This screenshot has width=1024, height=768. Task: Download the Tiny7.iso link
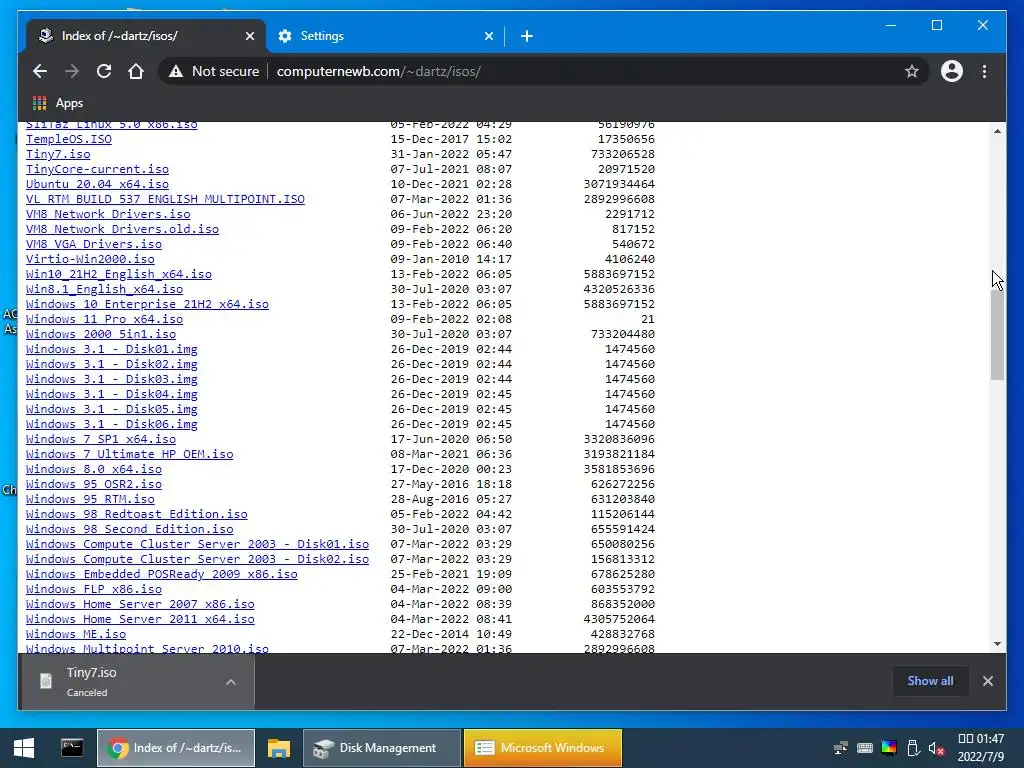(x=58, y=154)
